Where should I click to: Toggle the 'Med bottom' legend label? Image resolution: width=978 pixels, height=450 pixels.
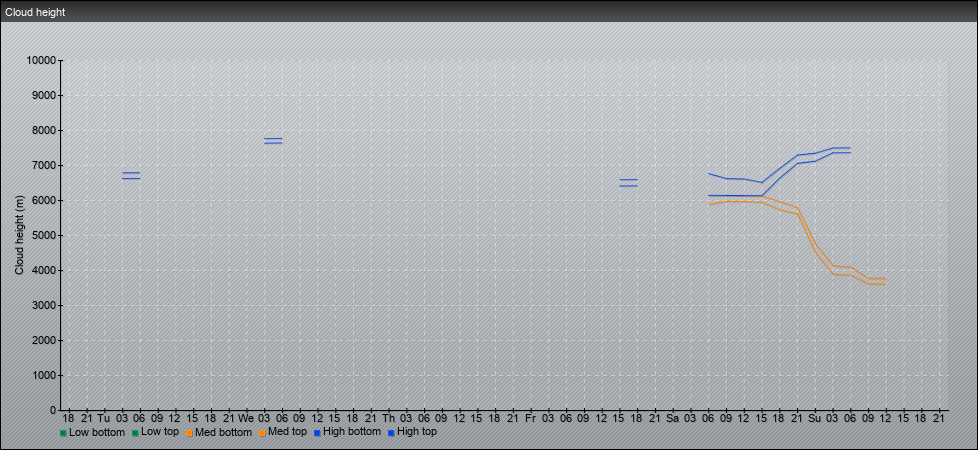(223, 432)
